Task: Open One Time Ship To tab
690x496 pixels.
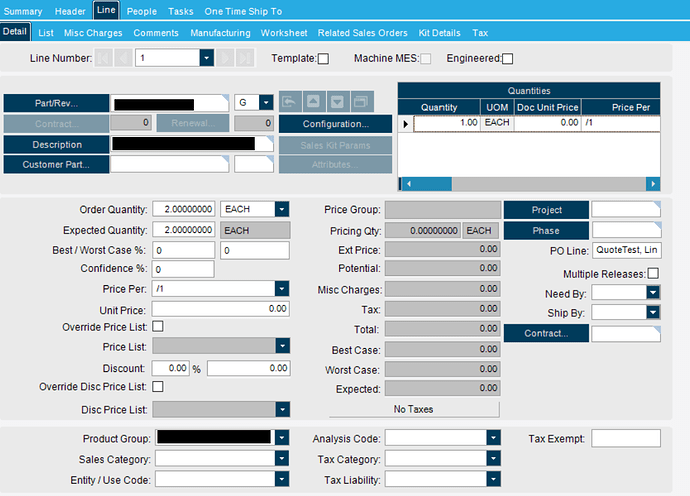Action: 243,11
